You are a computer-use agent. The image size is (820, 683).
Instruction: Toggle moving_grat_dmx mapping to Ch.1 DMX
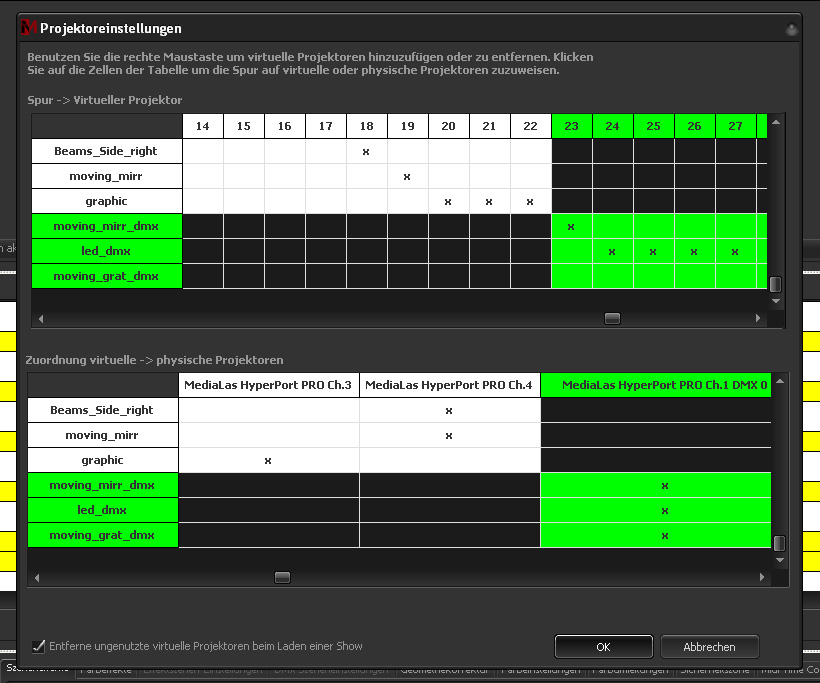656,536
